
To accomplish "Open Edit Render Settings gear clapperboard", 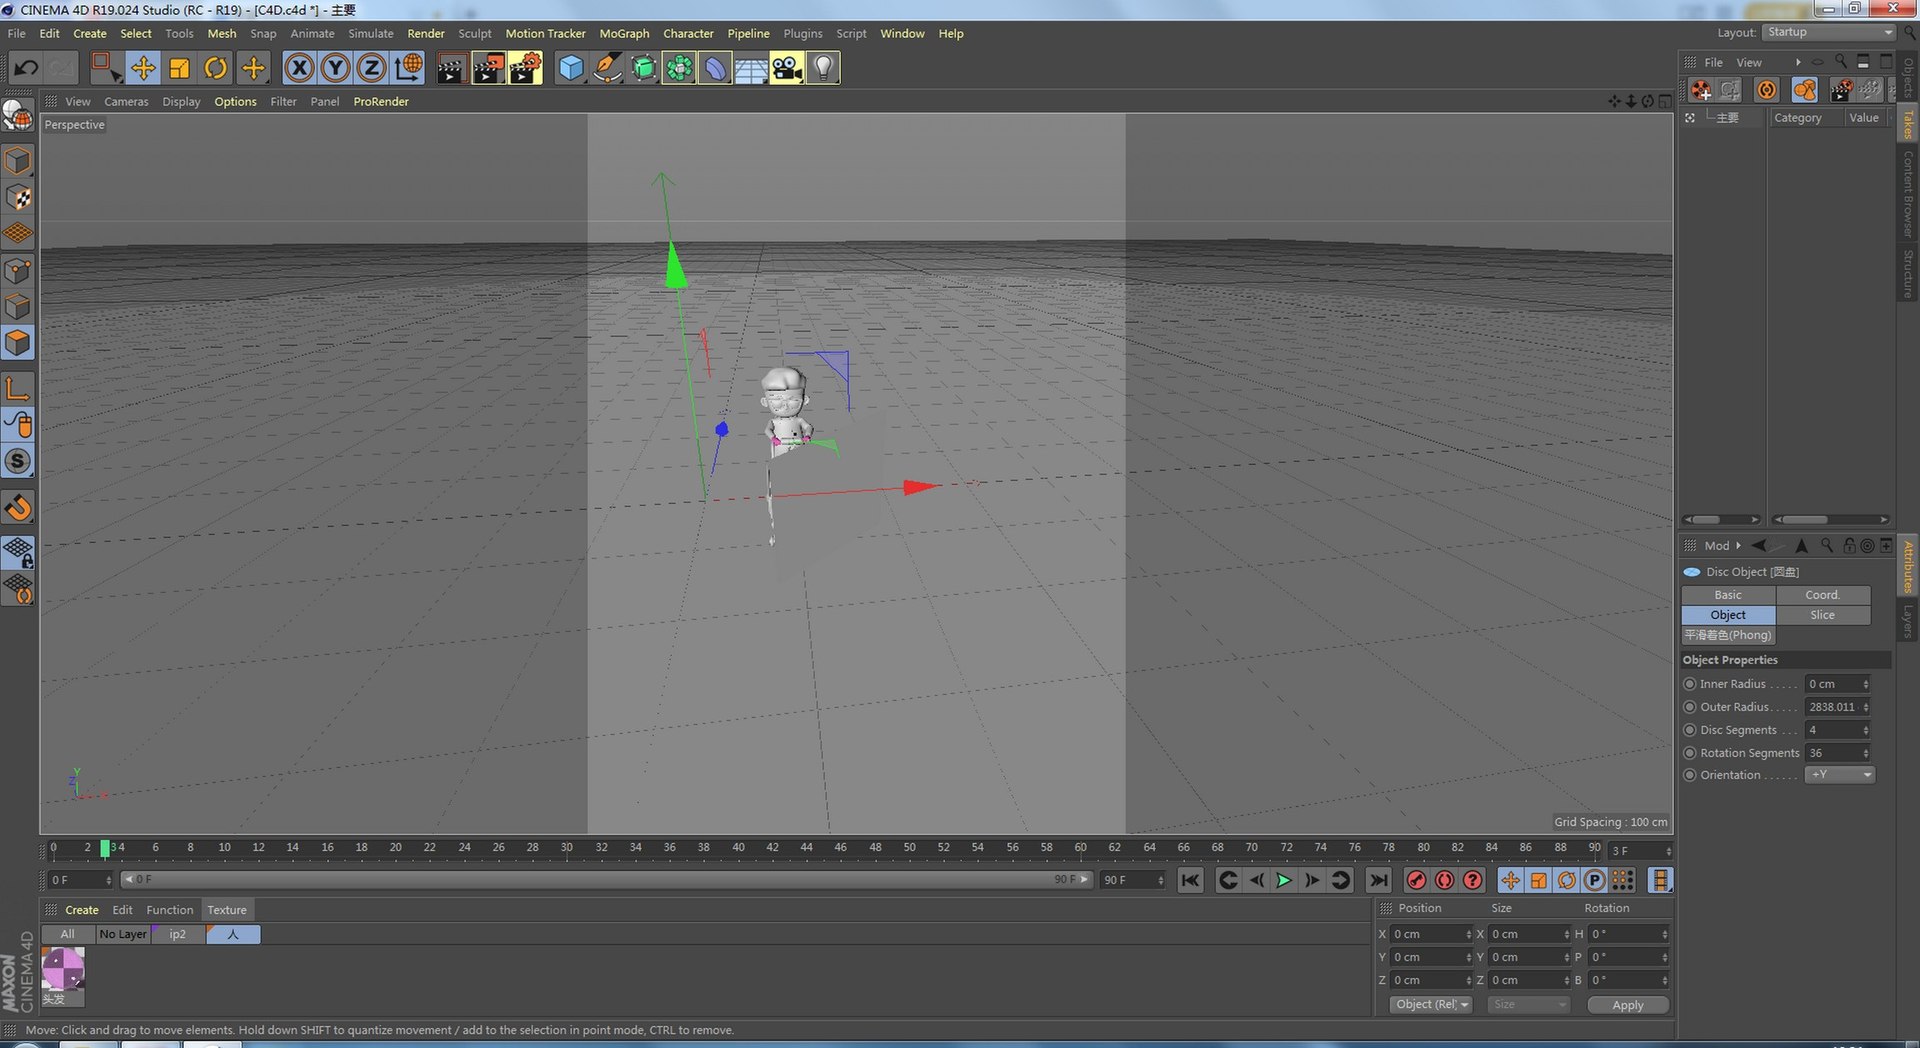I will click(525, 68).
